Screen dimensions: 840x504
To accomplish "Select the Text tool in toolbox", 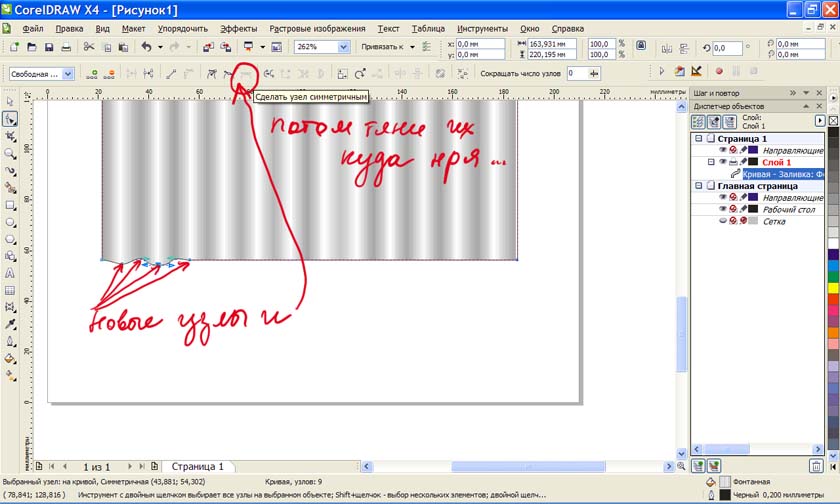I will (10, 273).
